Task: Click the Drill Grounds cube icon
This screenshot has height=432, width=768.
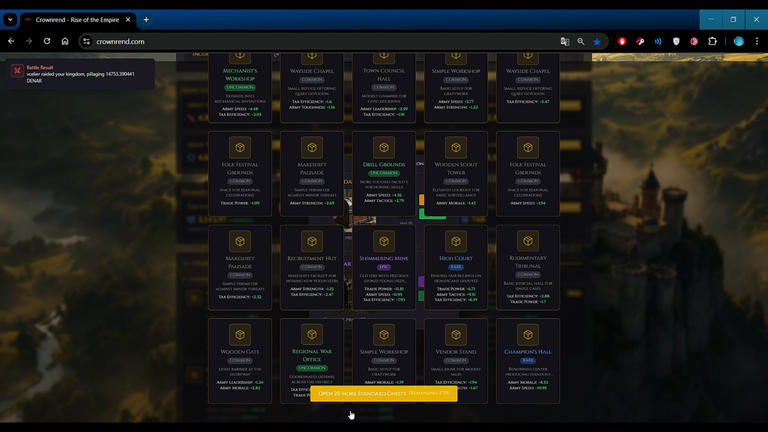Action: click(x=384, y=147)
